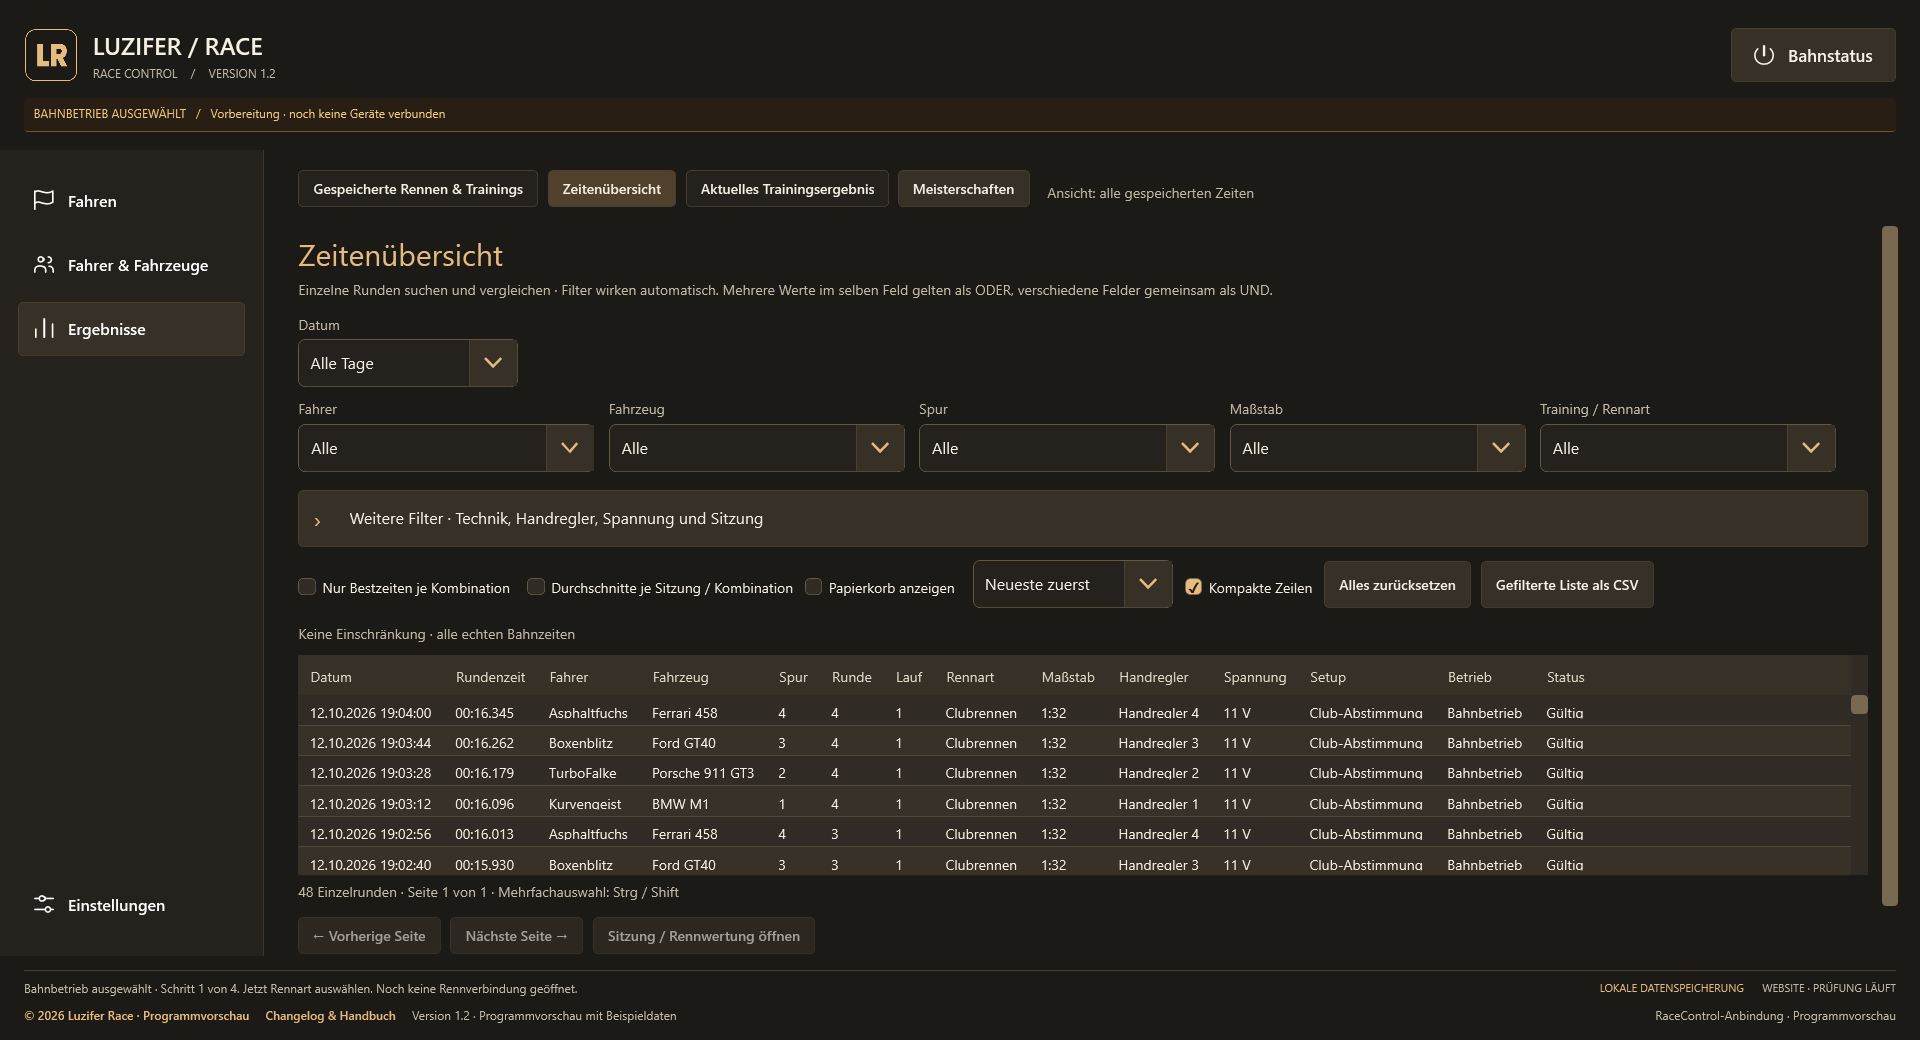This screenshot has width=1920, height=1040.
Task: Select the Ergebnisse bar chart icon
Action: pos(44,329)
